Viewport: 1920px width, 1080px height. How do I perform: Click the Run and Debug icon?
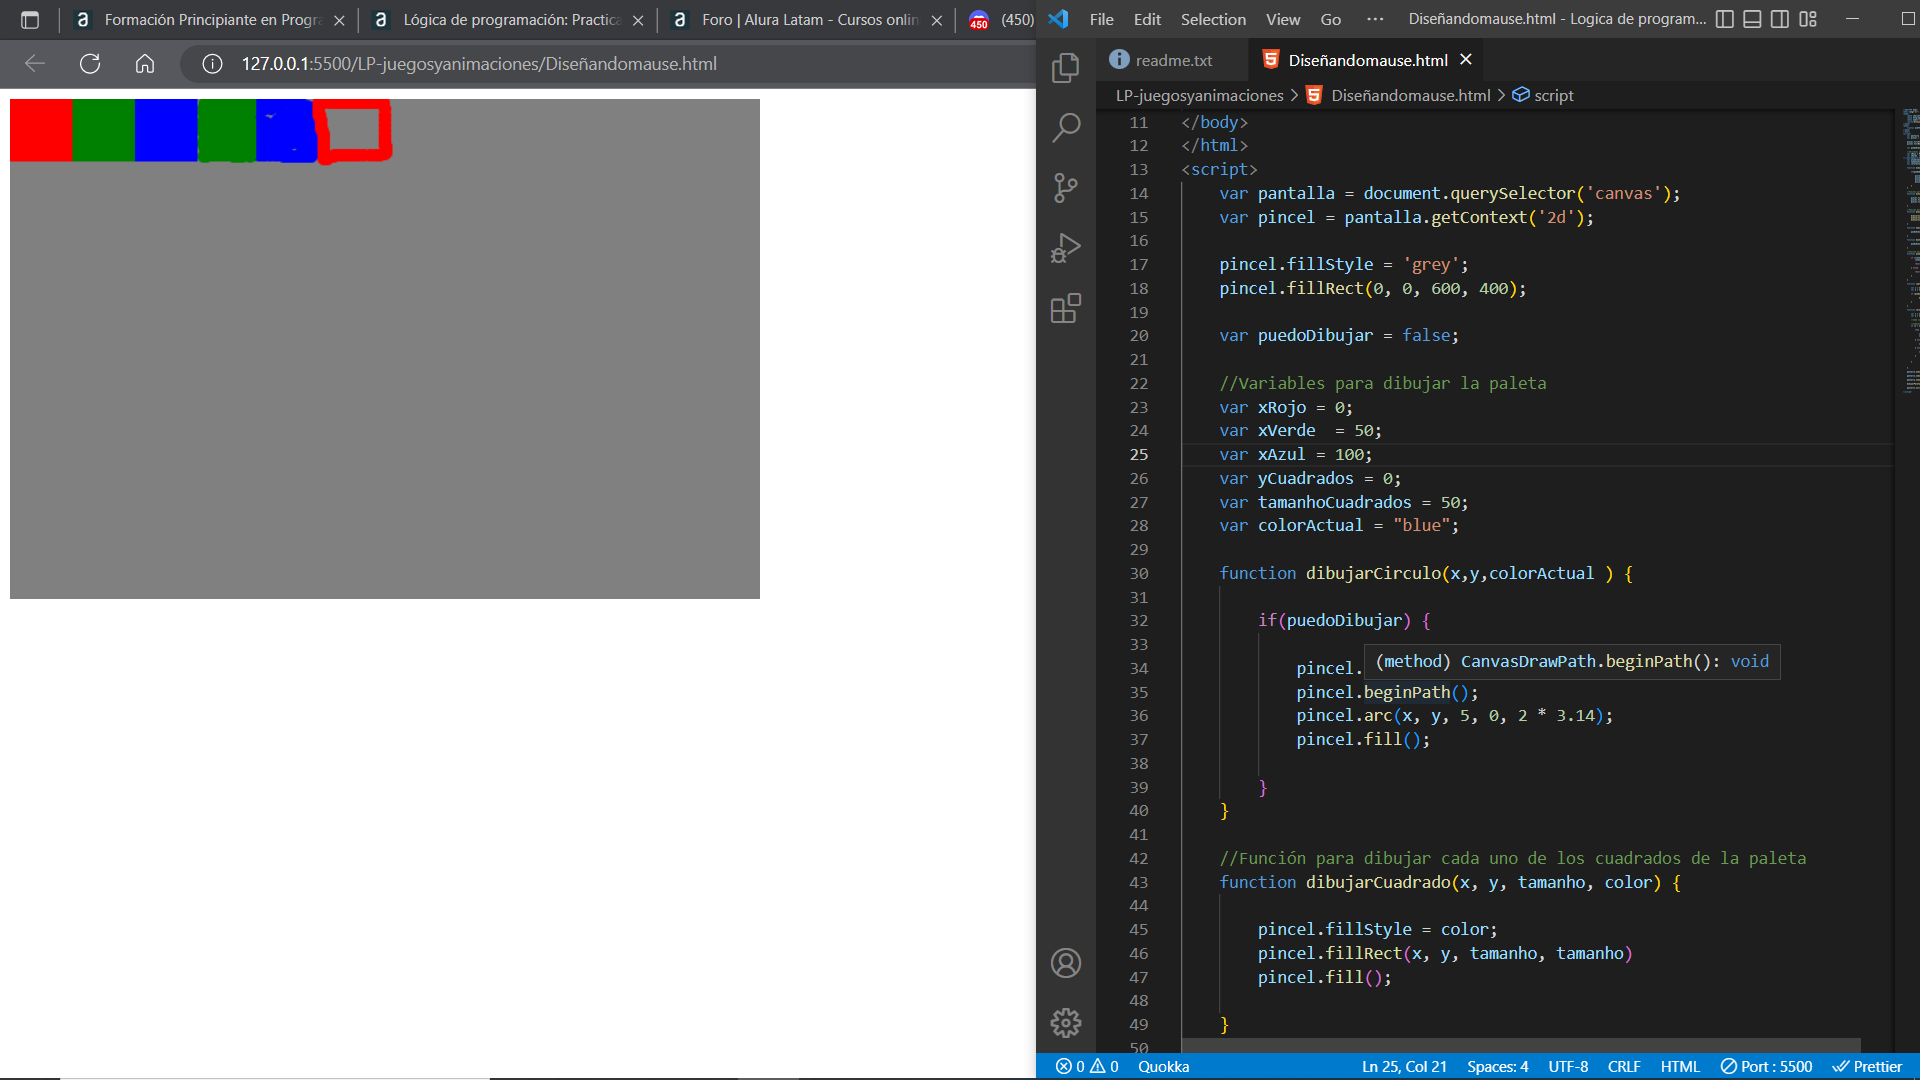point(1065,249)
